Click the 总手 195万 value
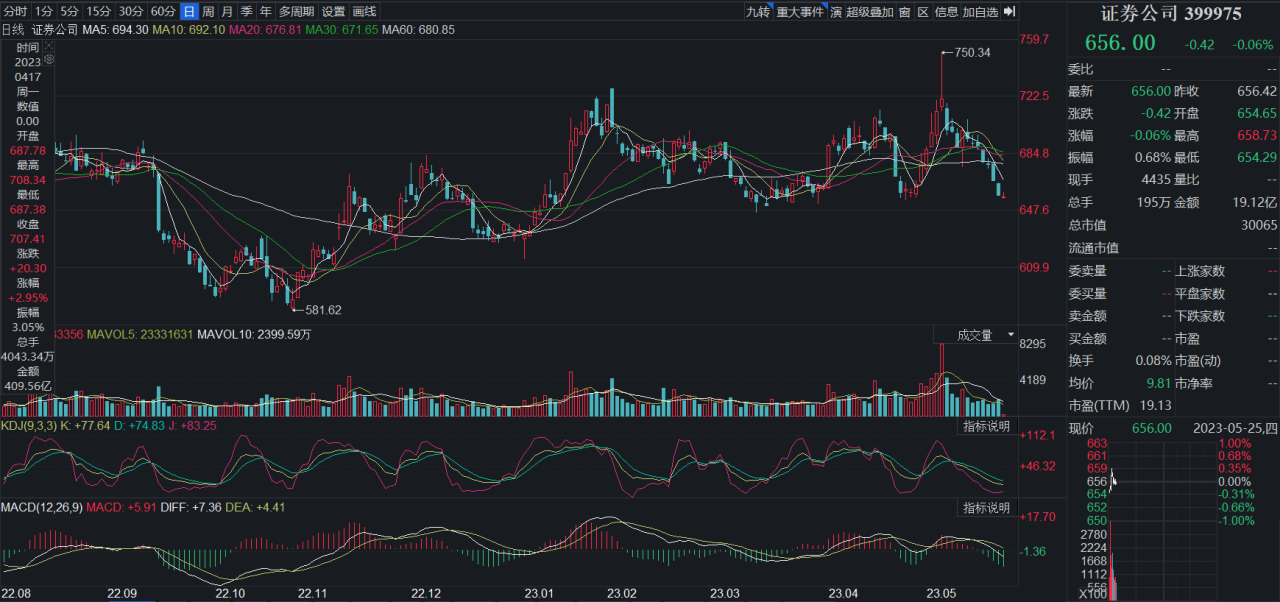Viewport: 1280px width, 602px height. point(1152,202)
